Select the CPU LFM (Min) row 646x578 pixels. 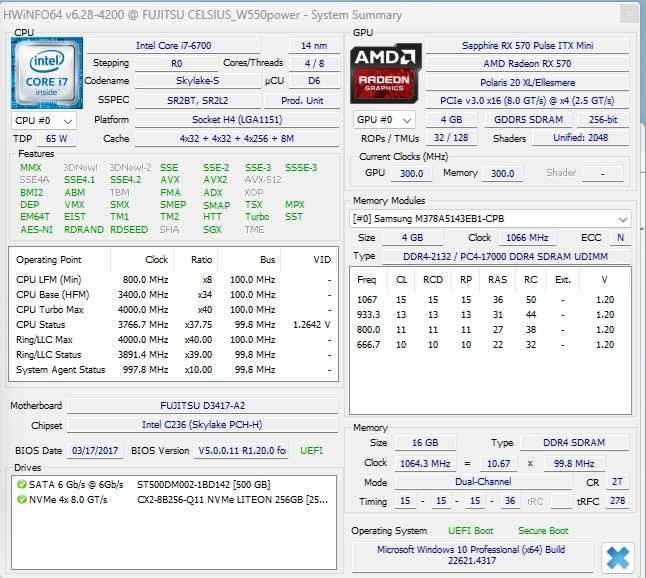(x=173, y=280)
